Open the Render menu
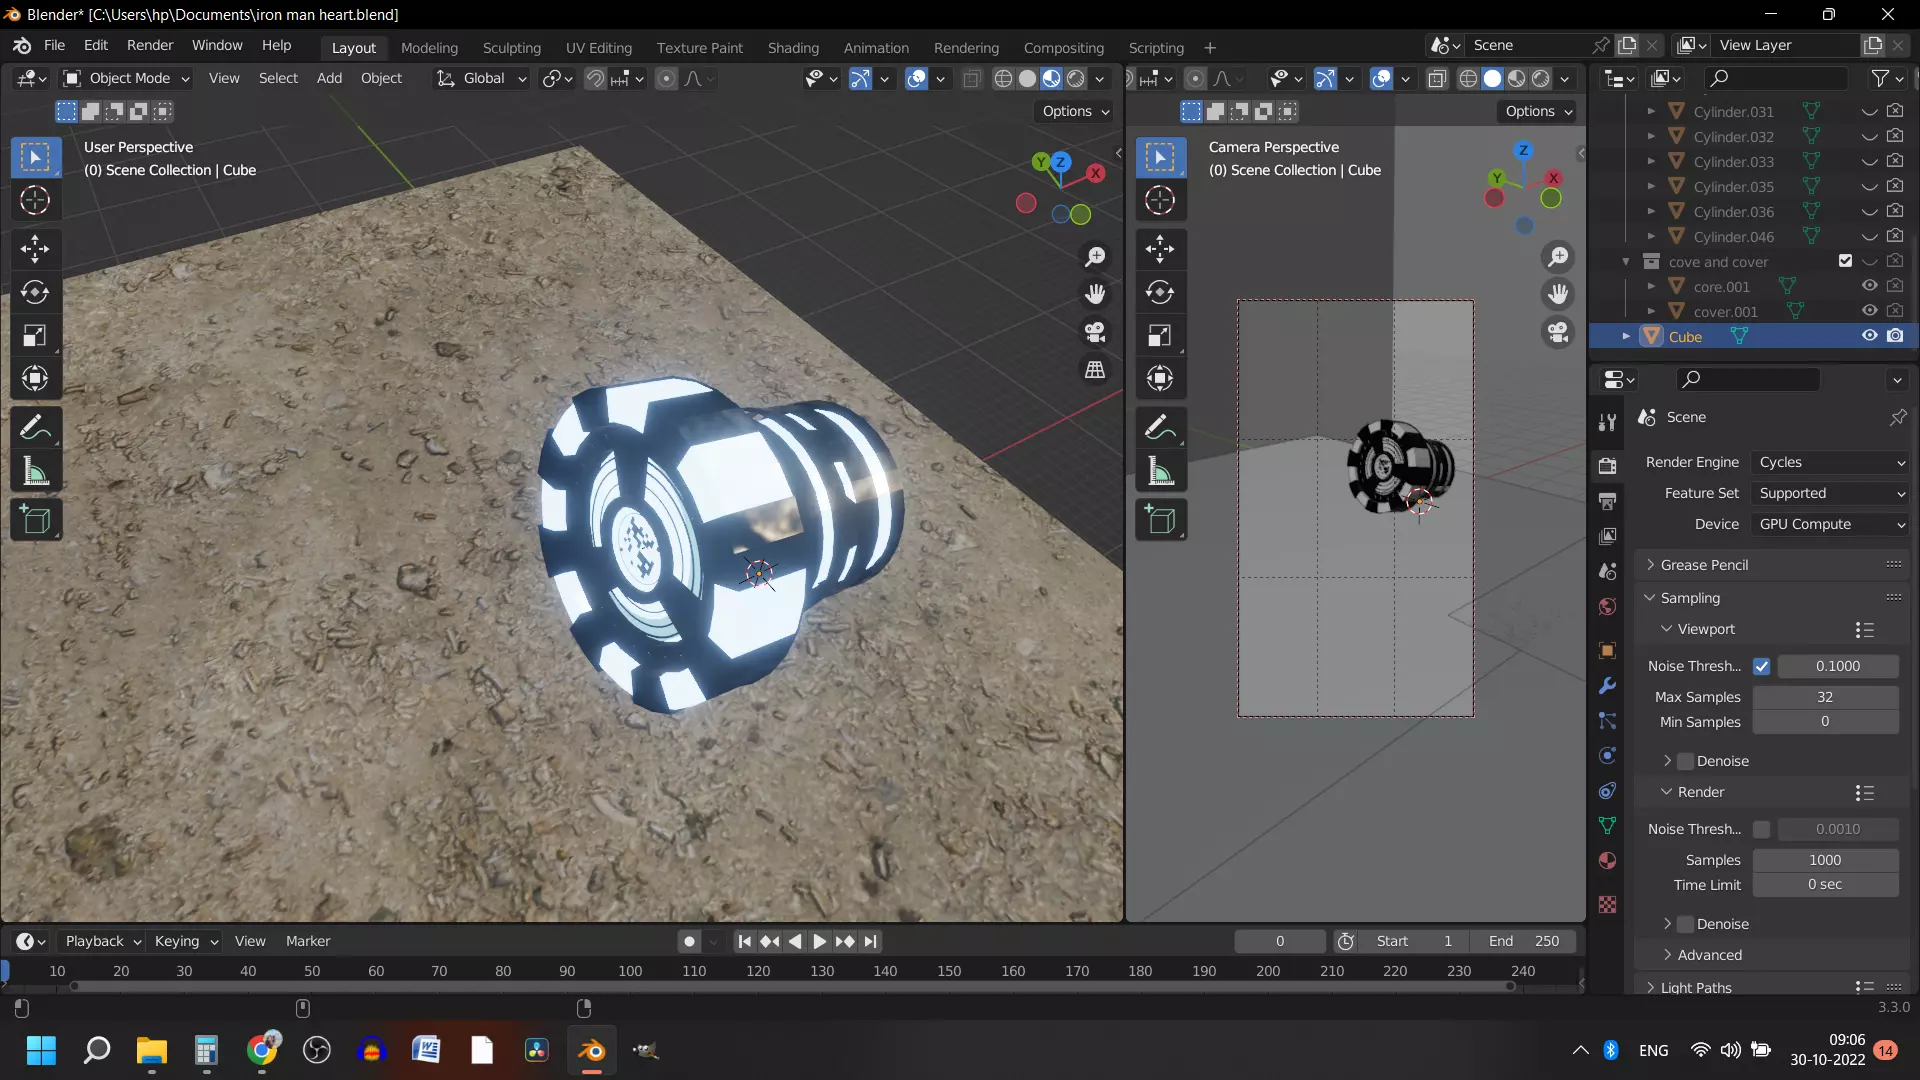The width and height of the screenshot is (1920, 1080). (x=150, y=45)
